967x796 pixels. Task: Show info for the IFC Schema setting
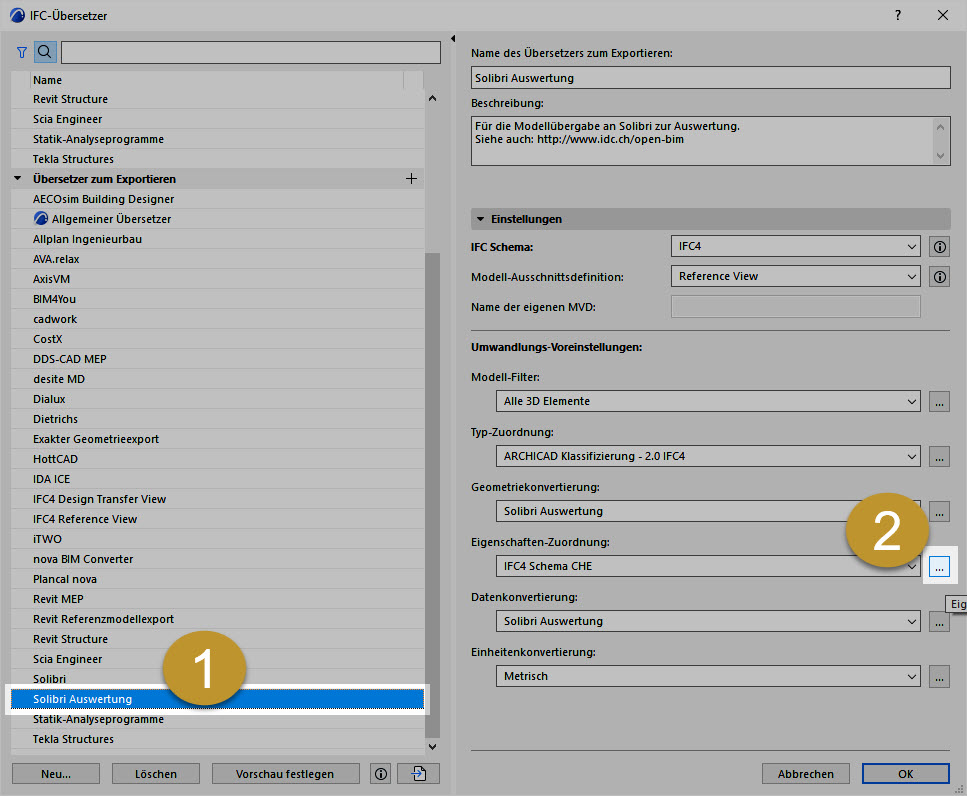pos(939,247)
